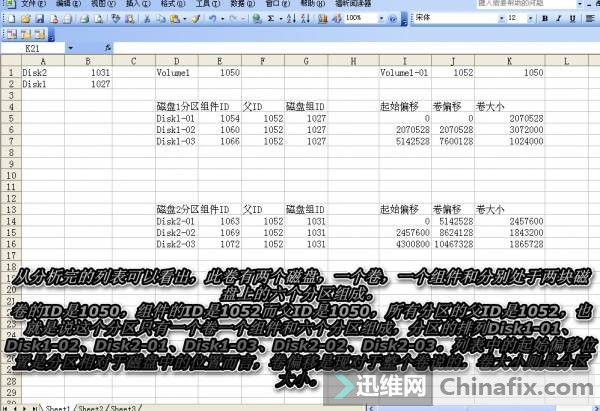Open the help question box dropdown arrow
Viewport: 600px width, 411px height.
580,4
